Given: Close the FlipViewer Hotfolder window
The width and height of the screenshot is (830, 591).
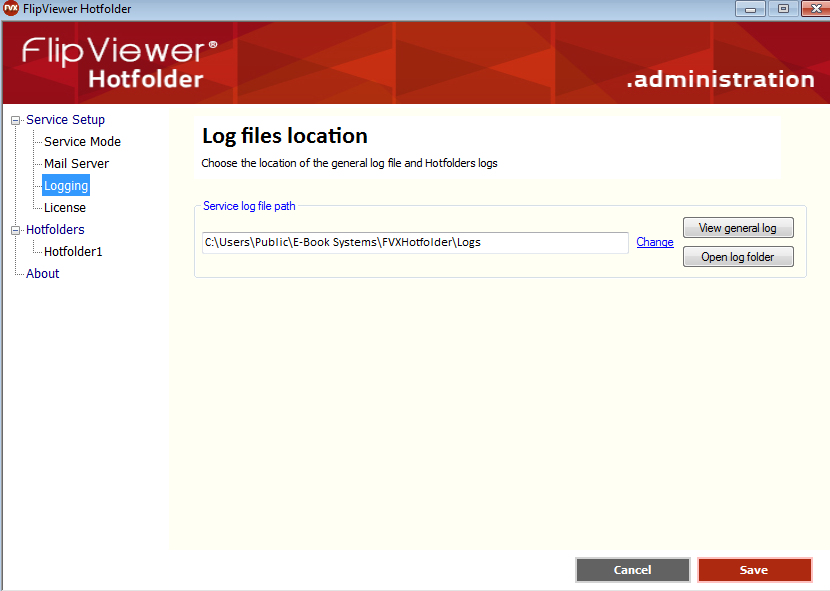Looking at the screenshot, I should (816, 8).
